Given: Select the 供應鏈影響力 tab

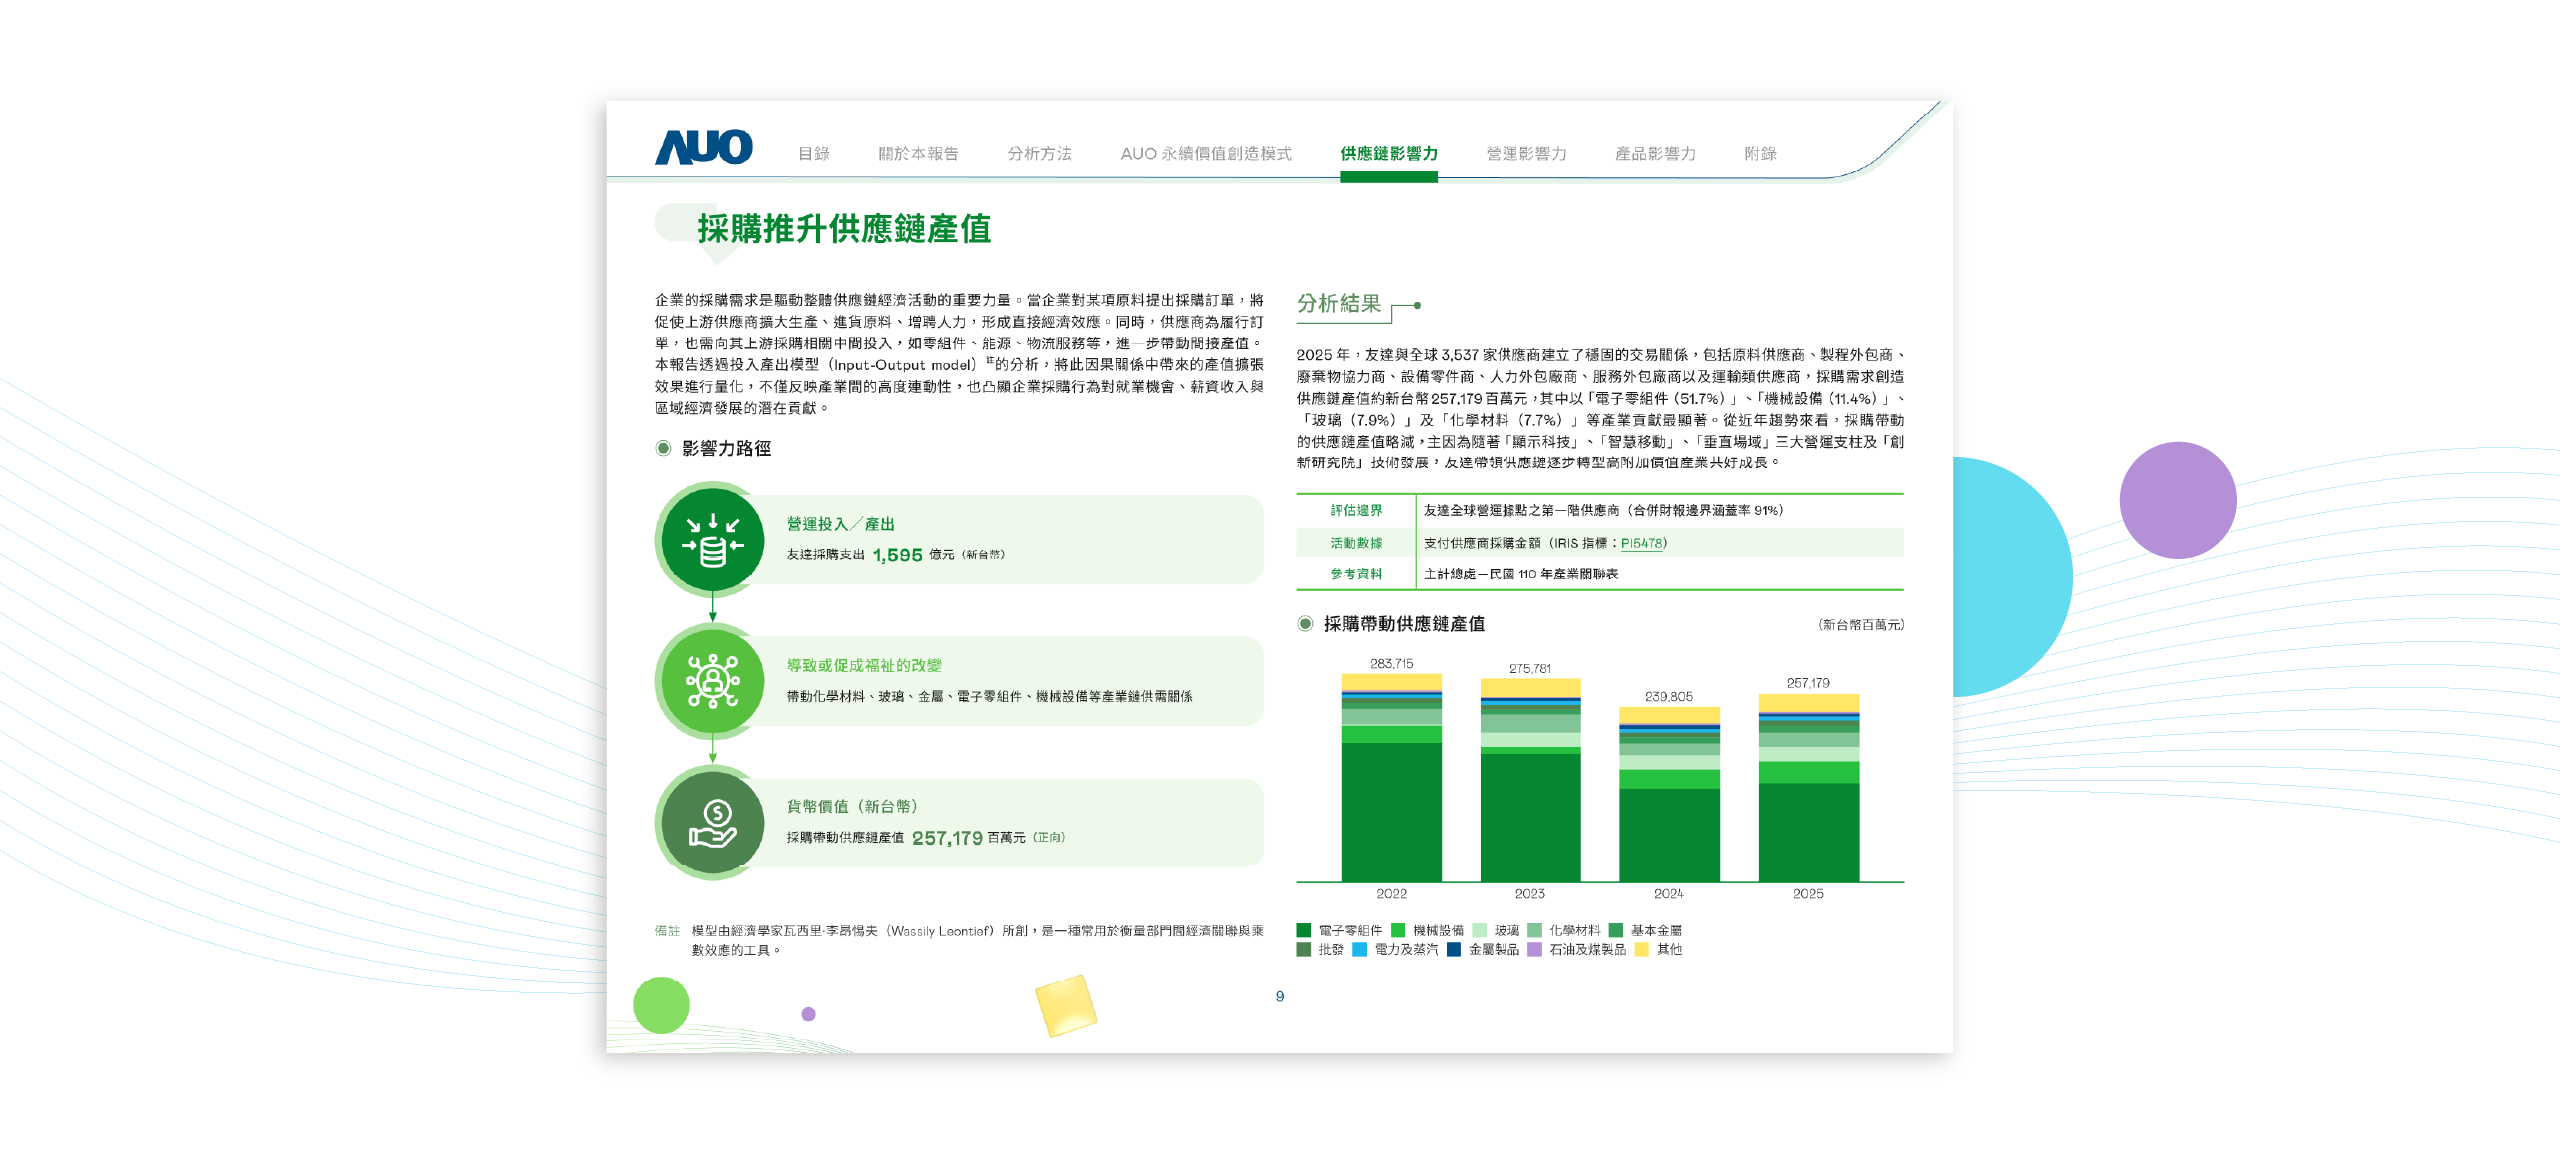Looking at the screenshot, I should (x=1389, y=154).
